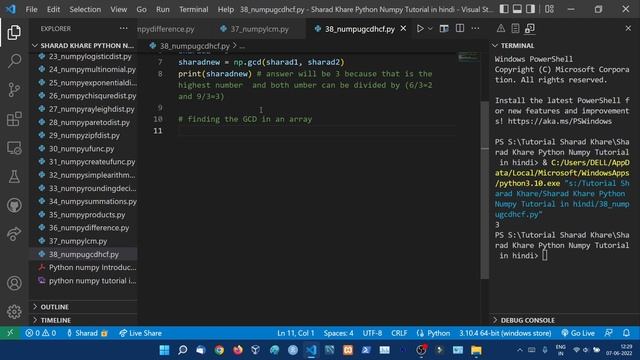Open the Go menu
640x360 pixels.
point(141,9)
